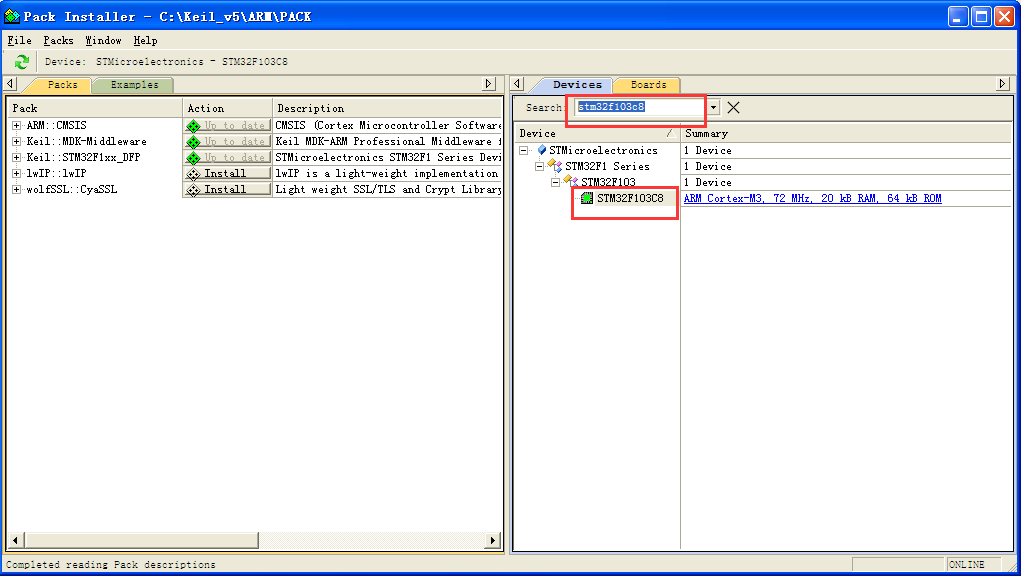Expand the wolfSSL::CyaSSL pack
The height and width of the screenshot is (576, 1021).
click(16, 190)
